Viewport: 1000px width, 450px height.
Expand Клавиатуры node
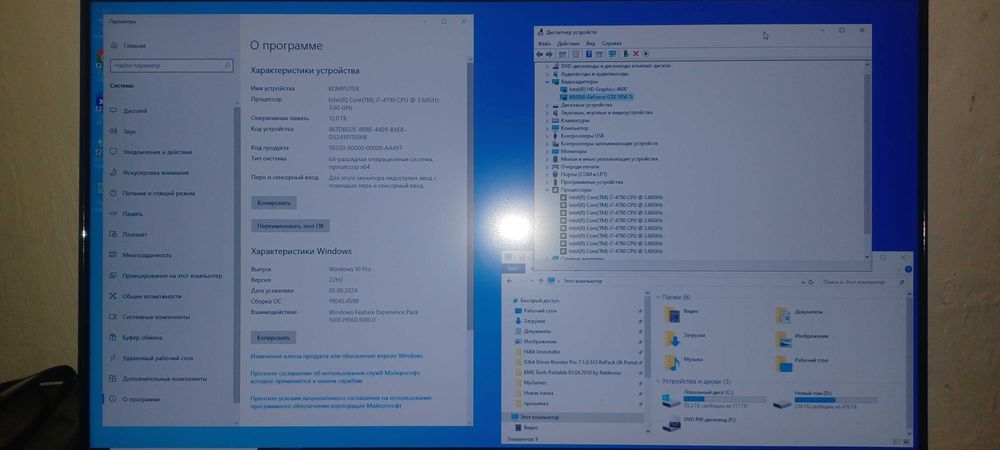pos(548,120)
